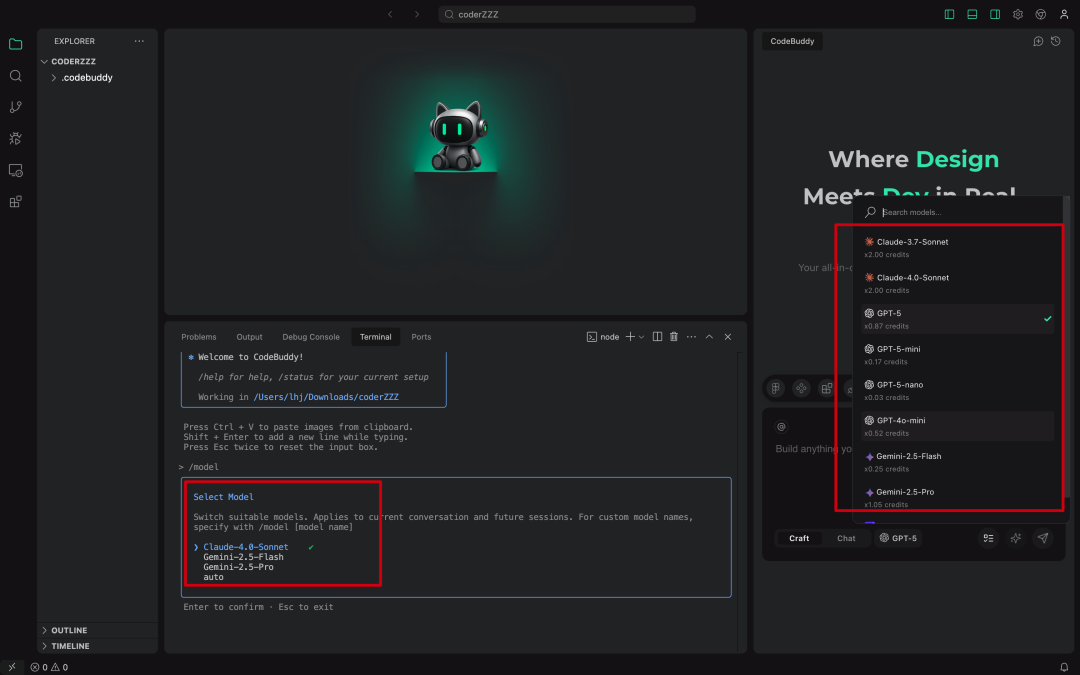Collapse the CODERZZZ folder tree

pos(44,61)
